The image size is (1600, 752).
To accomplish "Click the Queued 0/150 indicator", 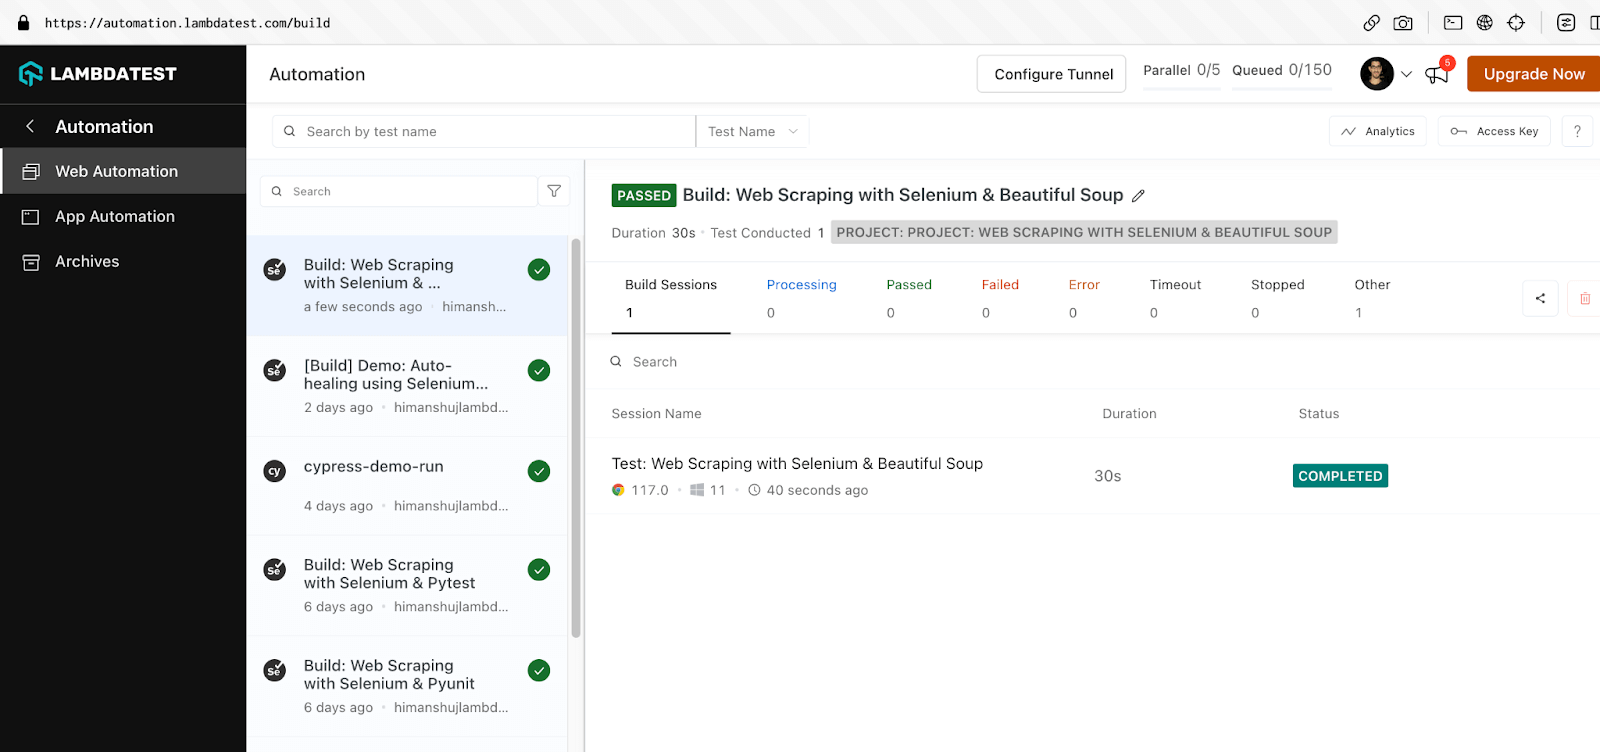I will pos(1281,70).
